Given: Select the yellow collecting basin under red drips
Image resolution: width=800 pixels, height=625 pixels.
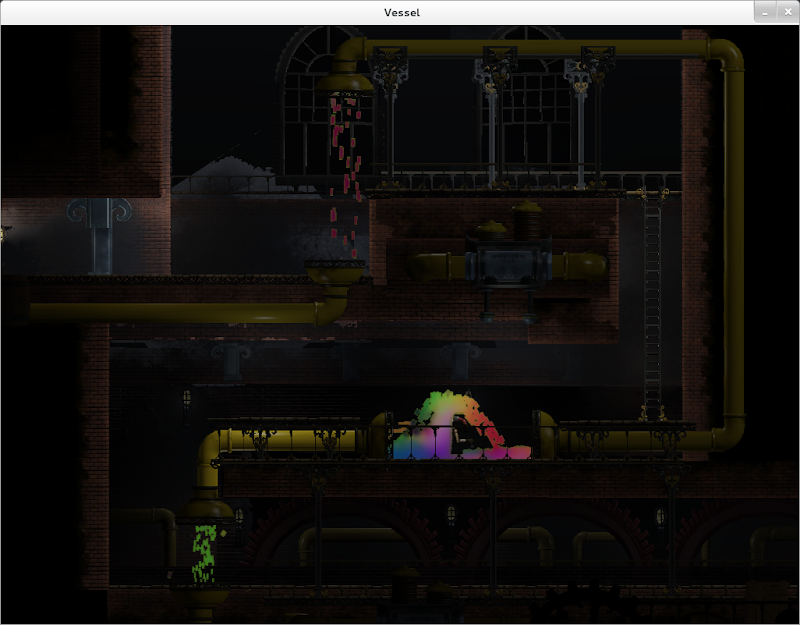Looking at the screenshot, I should pos(335,272).
